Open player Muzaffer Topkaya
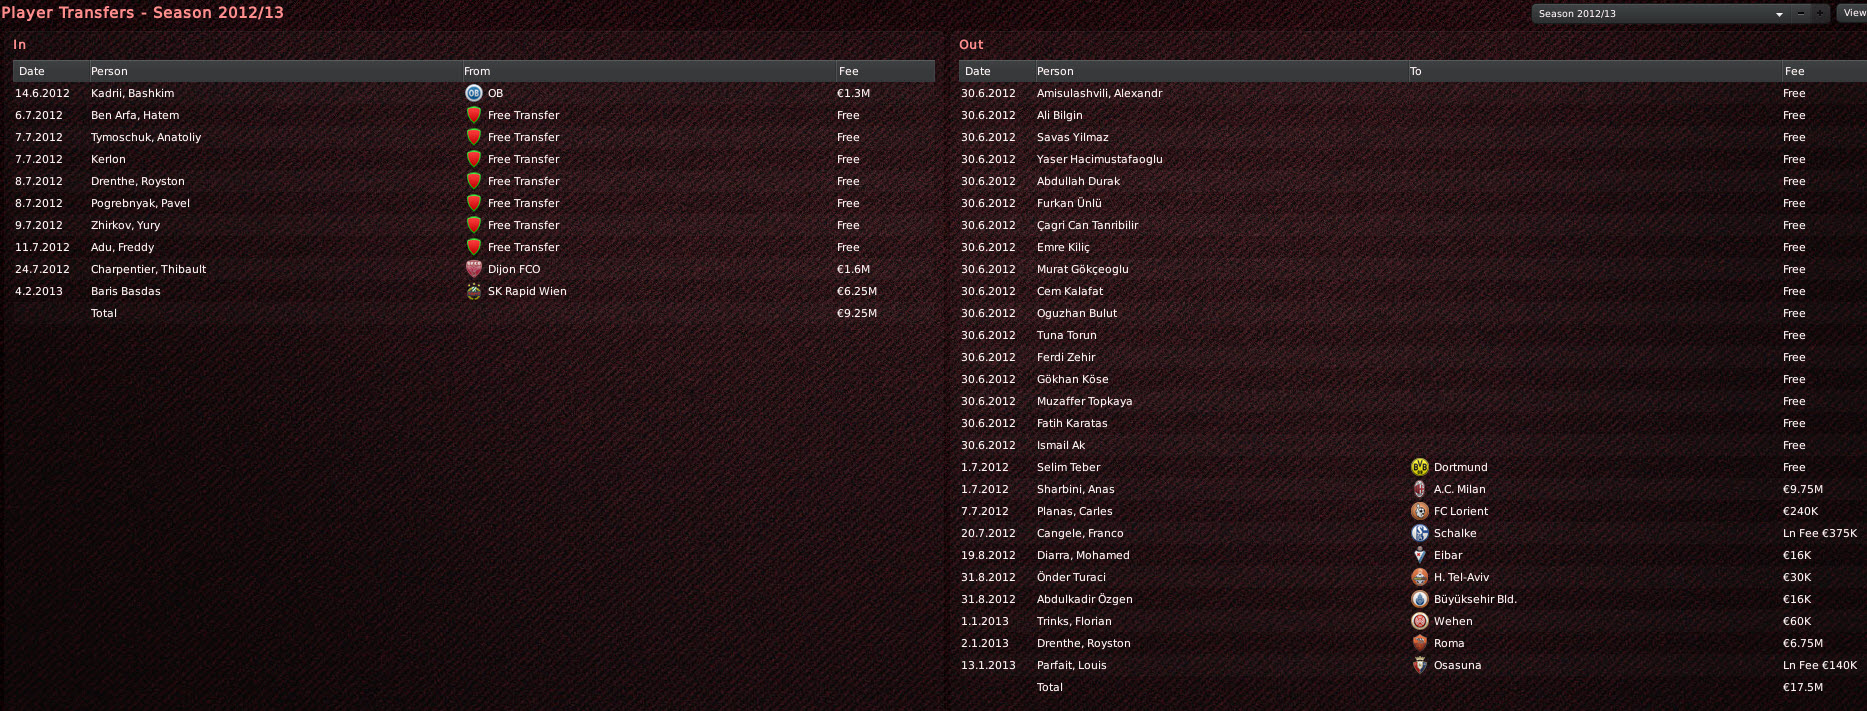The height and width of the screenshot is (711, 1867). [1084, 401]
